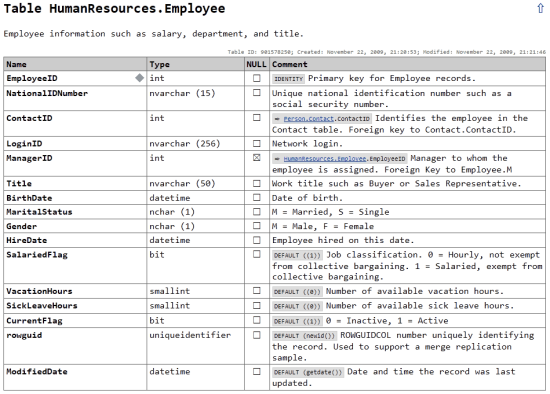The width and height of the screenshot is (550, 394).
Task: Click the primary key diamond icon for EmployeeID
Action: 140,78
